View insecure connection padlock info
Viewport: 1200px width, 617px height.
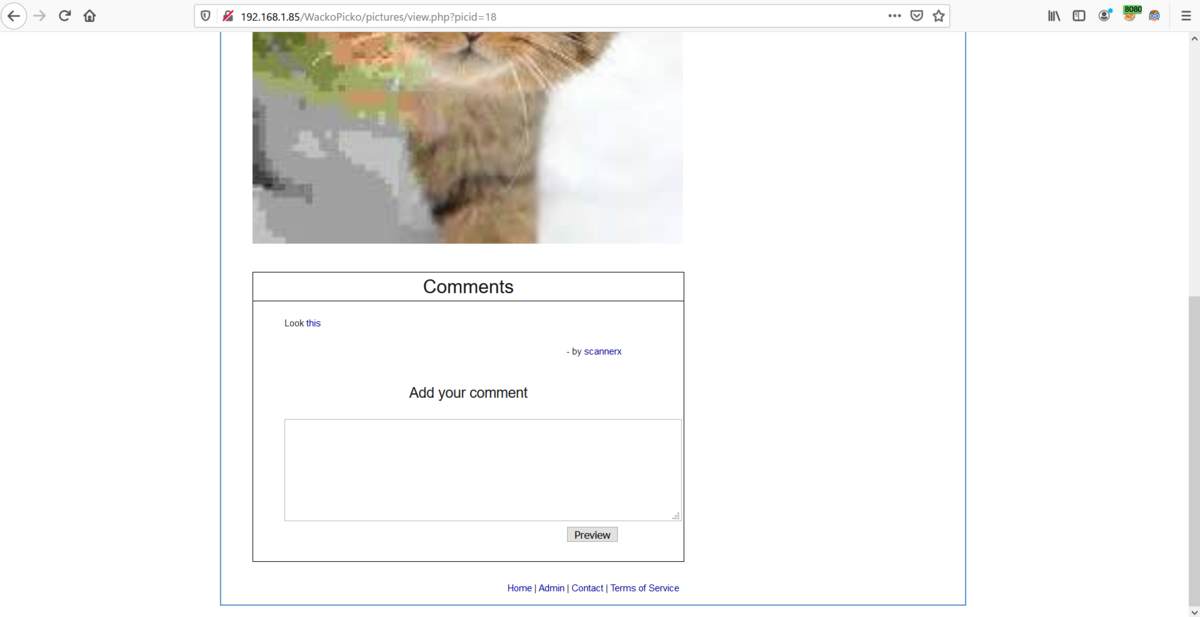[x=228, y=16]
